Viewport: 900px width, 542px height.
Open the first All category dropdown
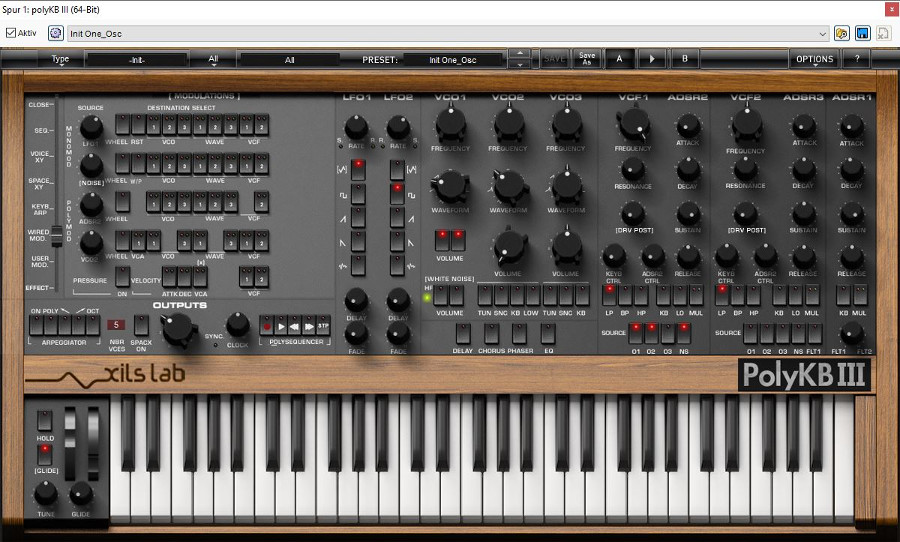tap(214, 59)
